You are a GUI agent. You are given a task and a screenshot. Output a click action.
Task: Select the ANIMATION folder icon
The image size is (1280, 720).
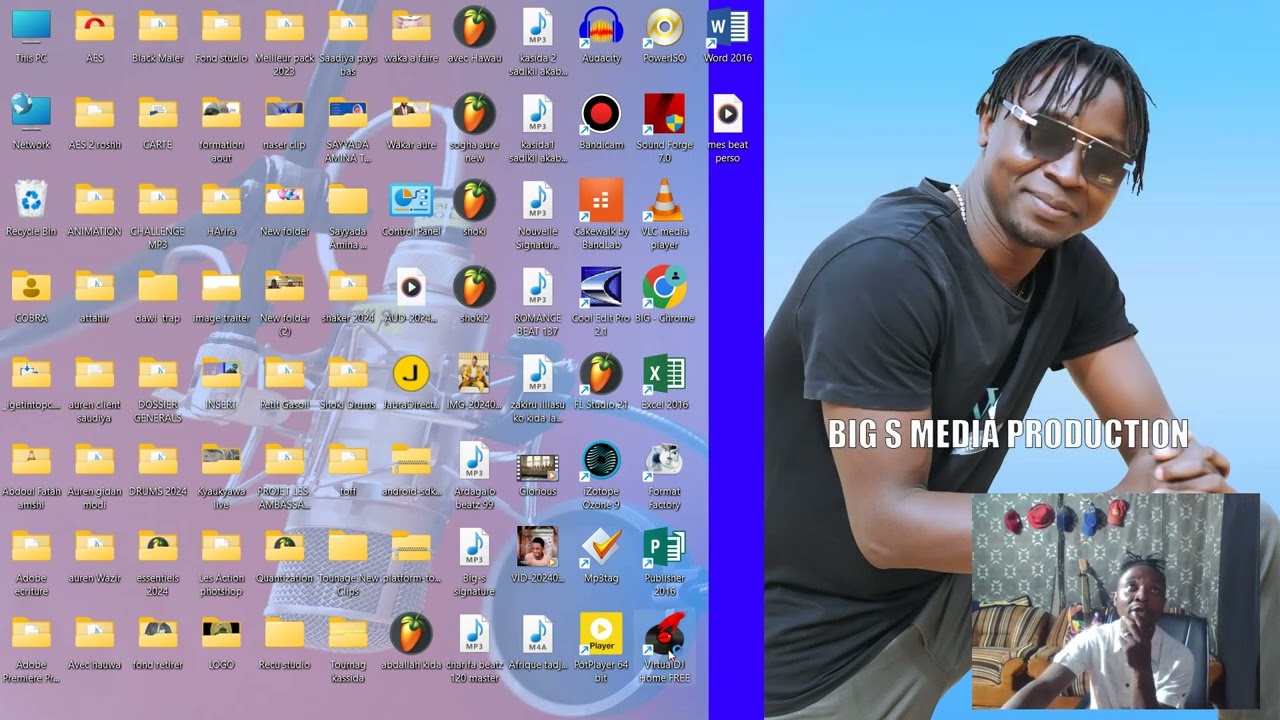95,201
